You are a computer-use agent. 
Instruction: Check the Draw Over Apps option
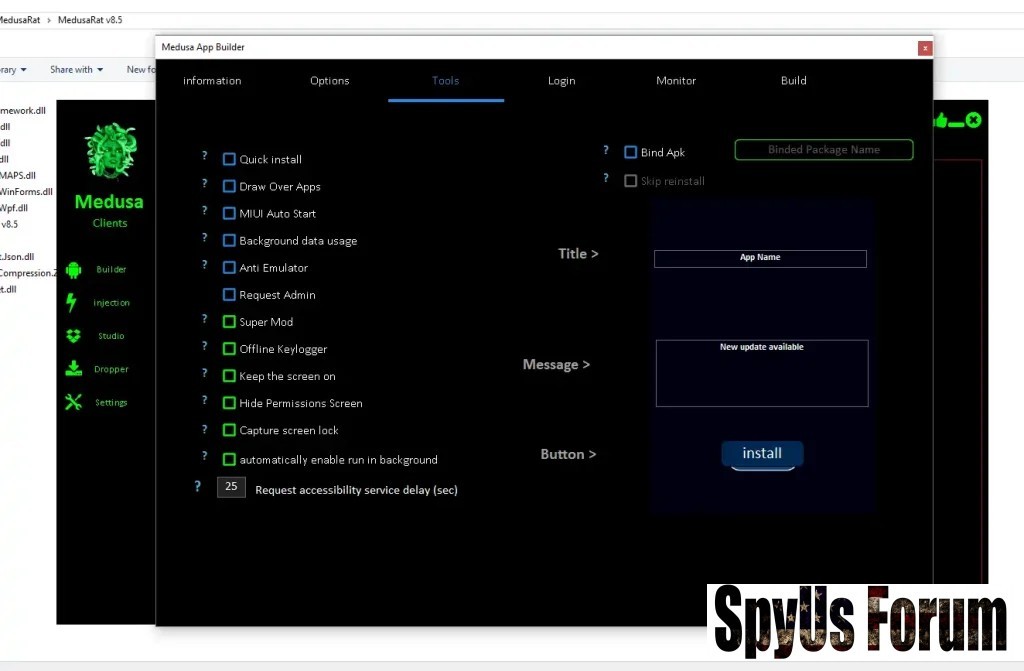[x=229, y=186]
